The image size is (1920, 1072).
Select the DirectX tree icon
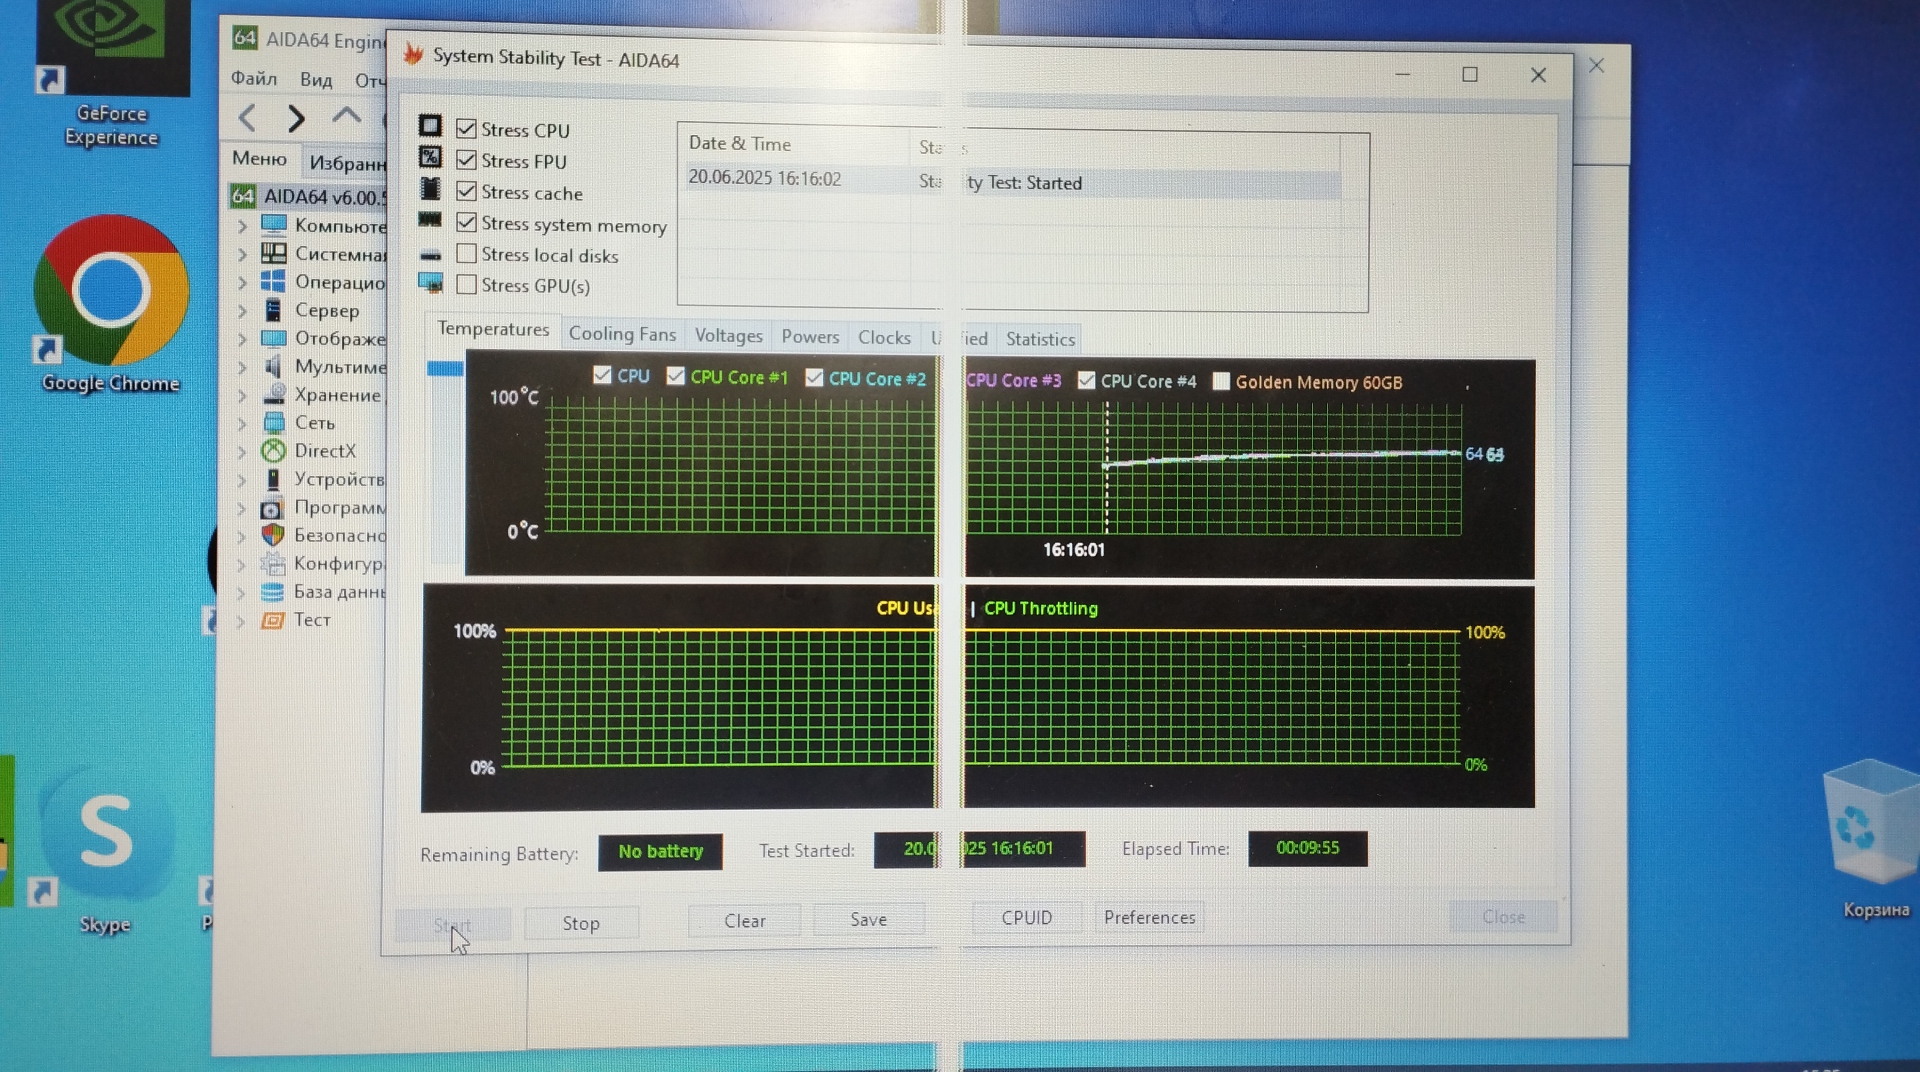273,451
